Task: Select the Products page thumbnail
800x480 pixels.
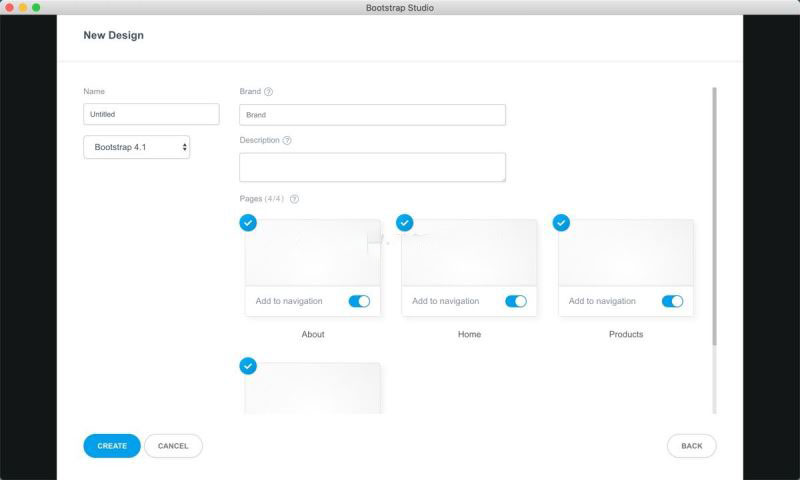Action: pyautogui.click(x=626, y=253)
